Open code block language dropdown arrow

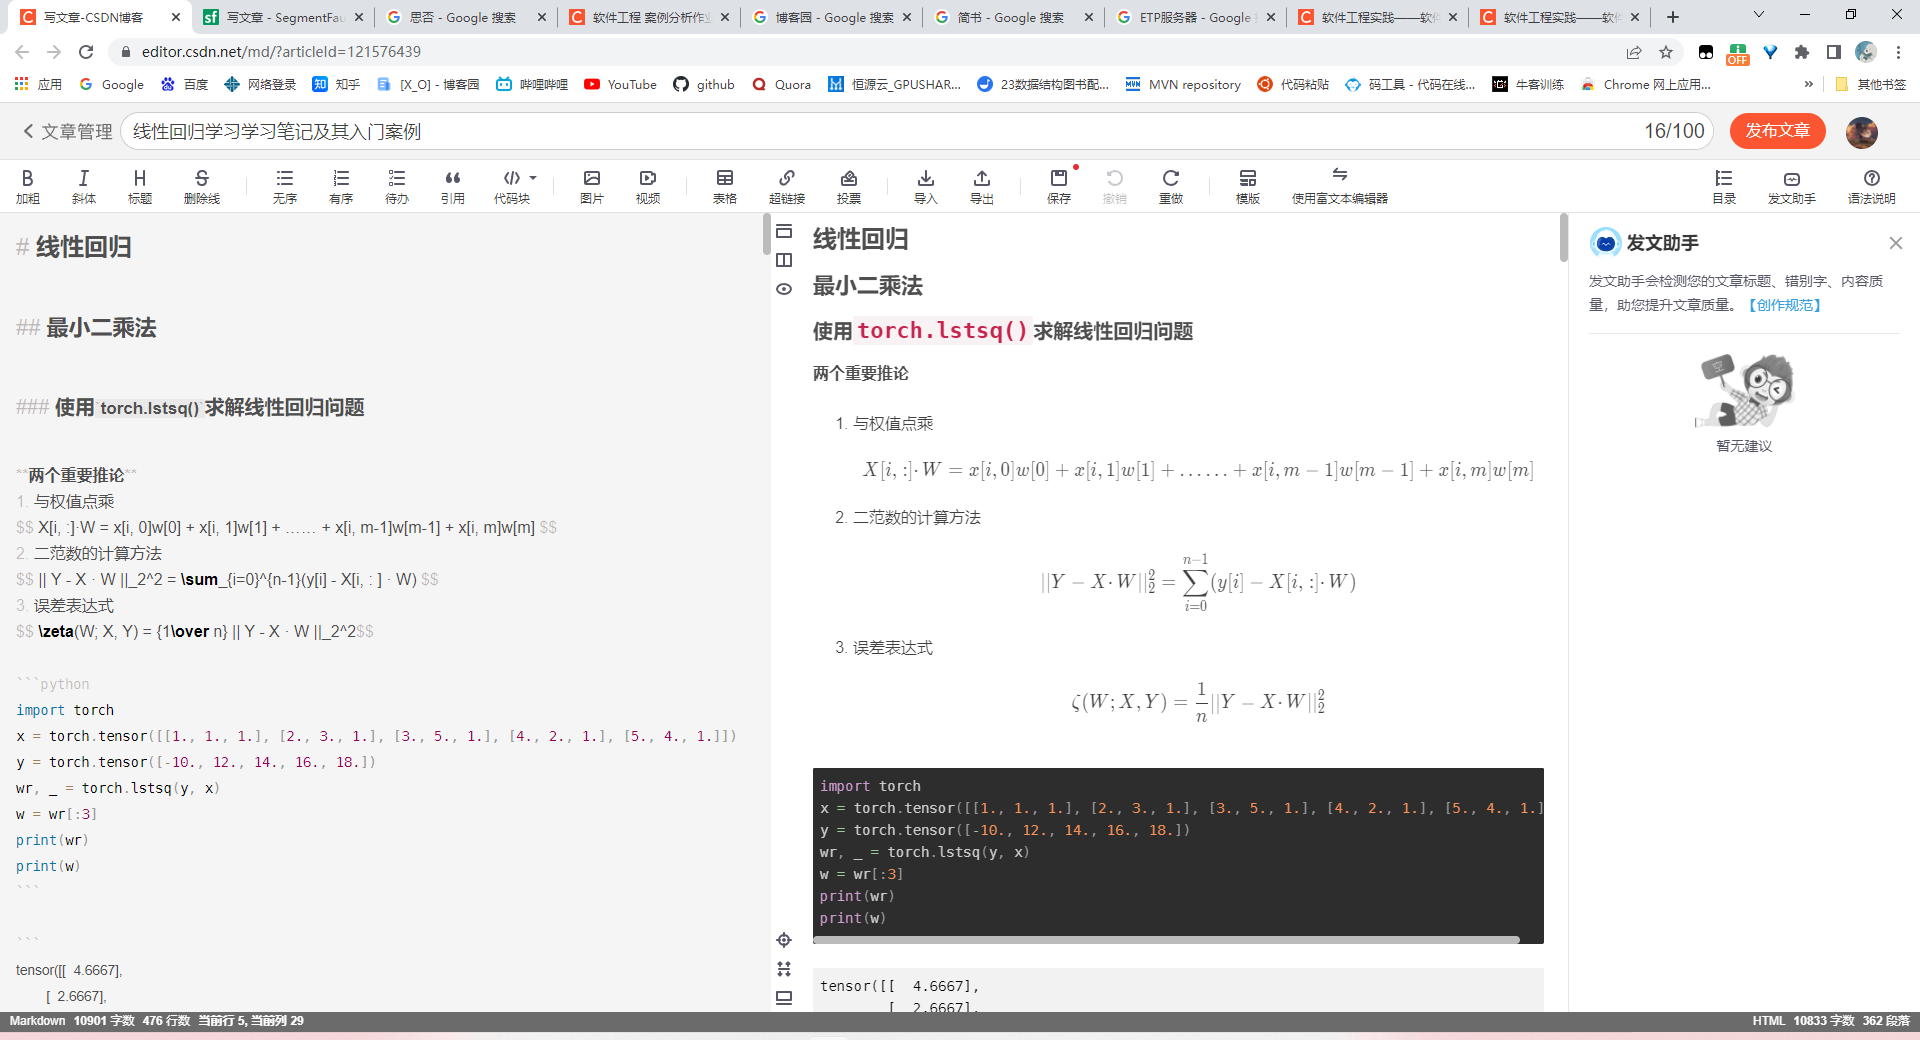533,178
